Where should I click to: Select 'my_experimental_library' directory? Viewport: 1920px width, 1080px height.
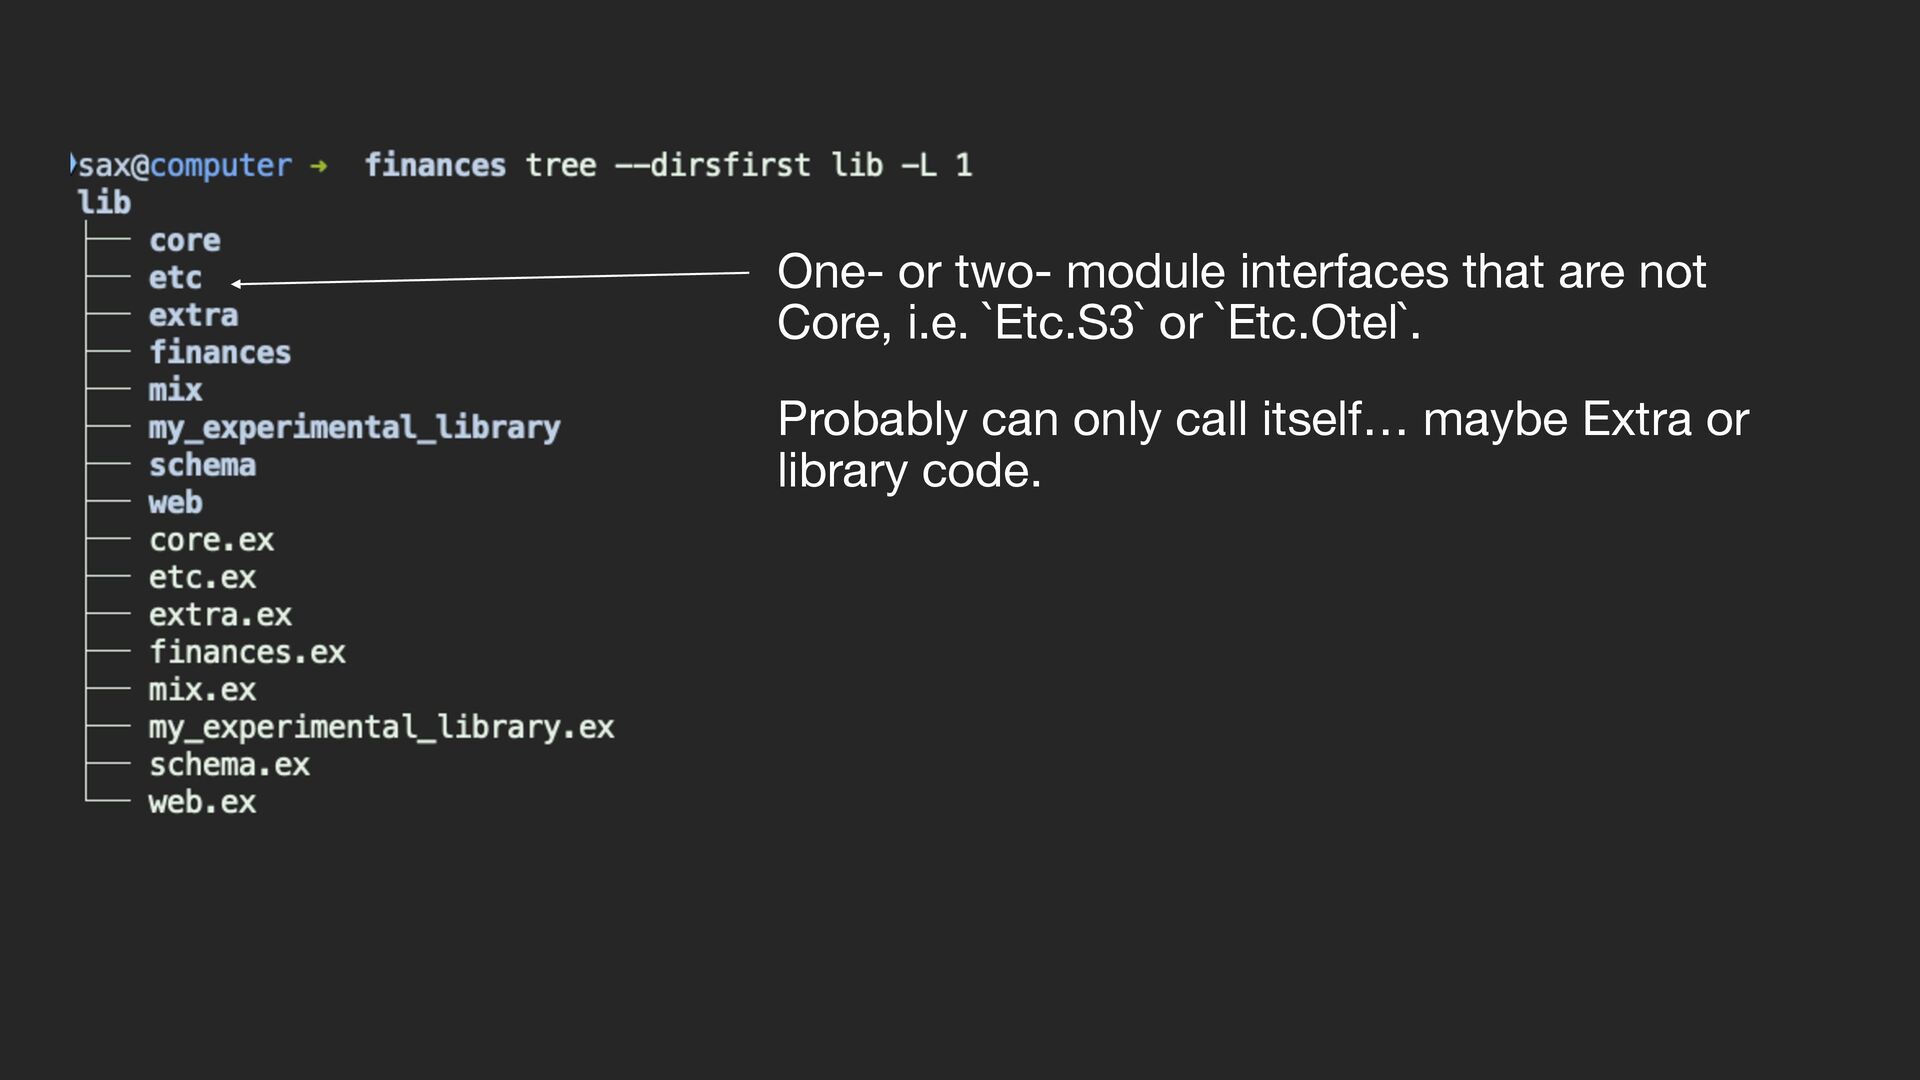coord(355,428)
